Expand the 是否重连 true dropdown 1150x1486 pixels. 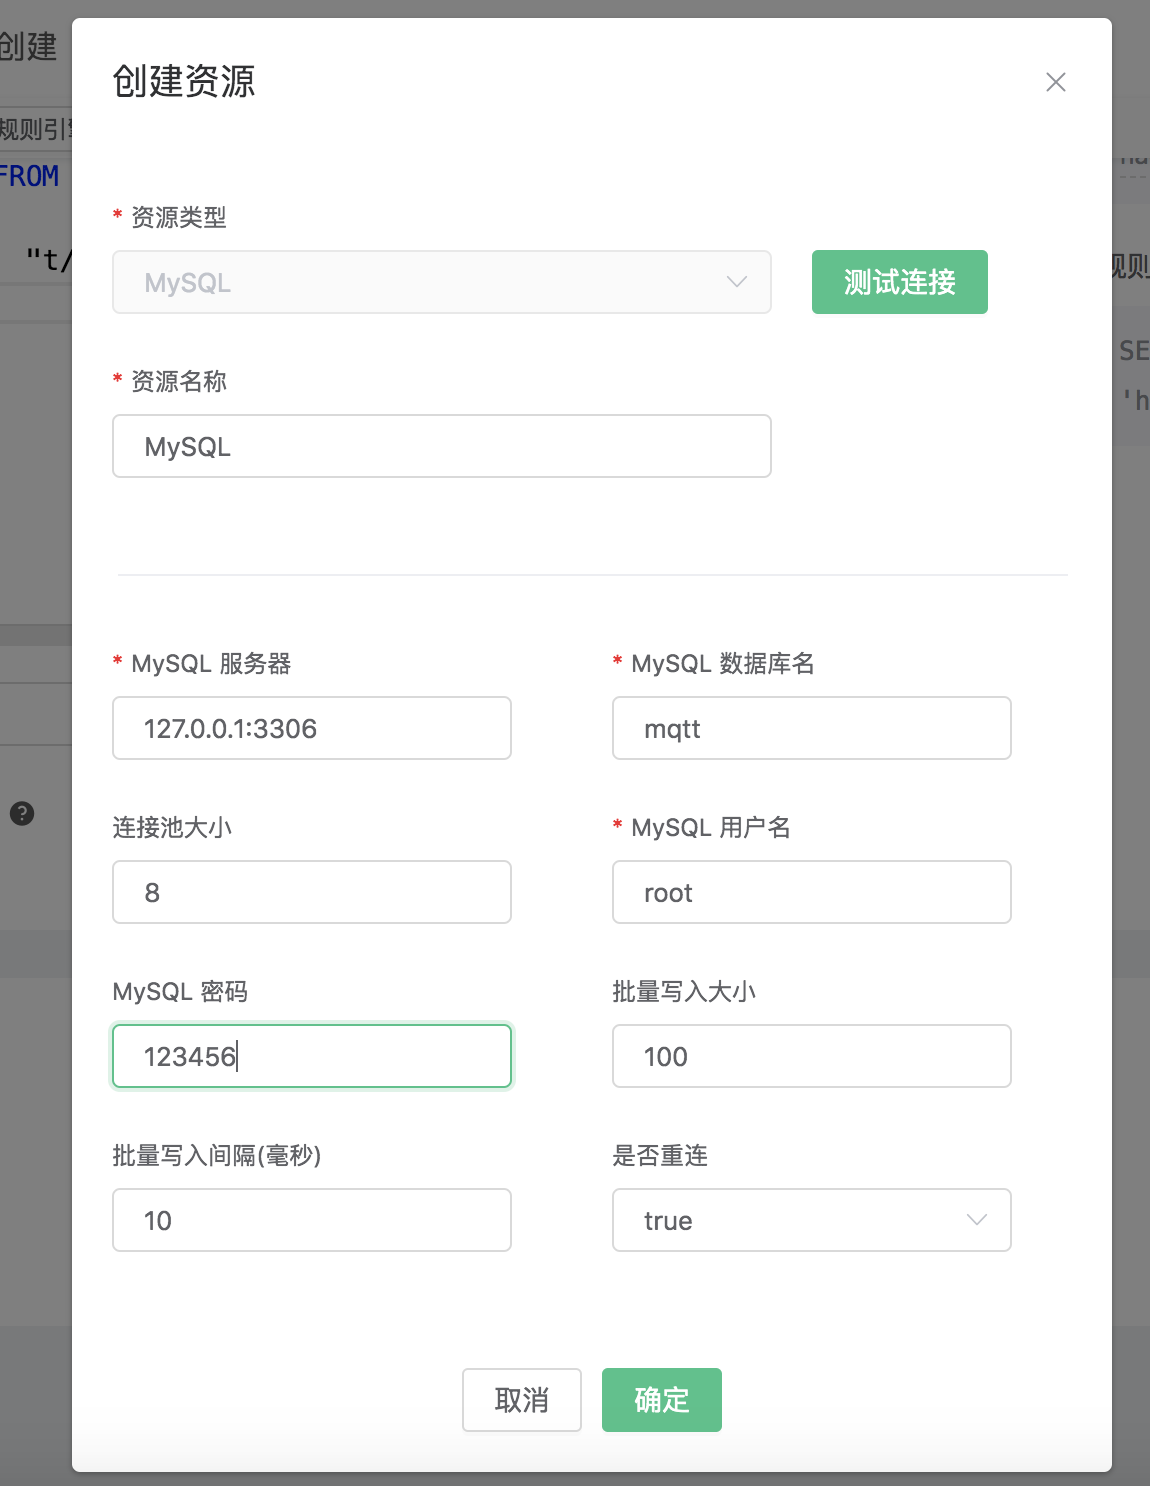(811, 1220)
